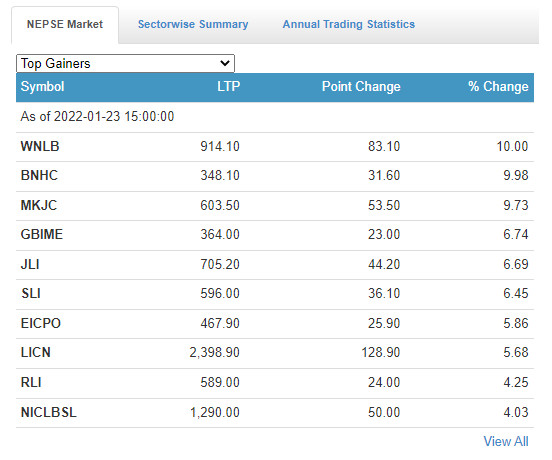Click SLI's point change 36.10
This screenshot has height=460, width=552.
(384, 293)
